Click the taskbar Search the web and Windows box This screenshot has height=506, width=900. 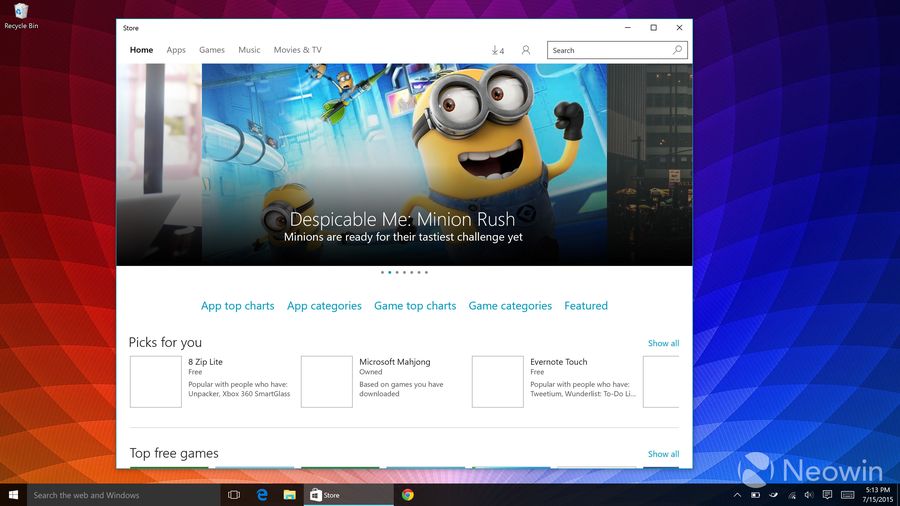[x=123, y=495]
